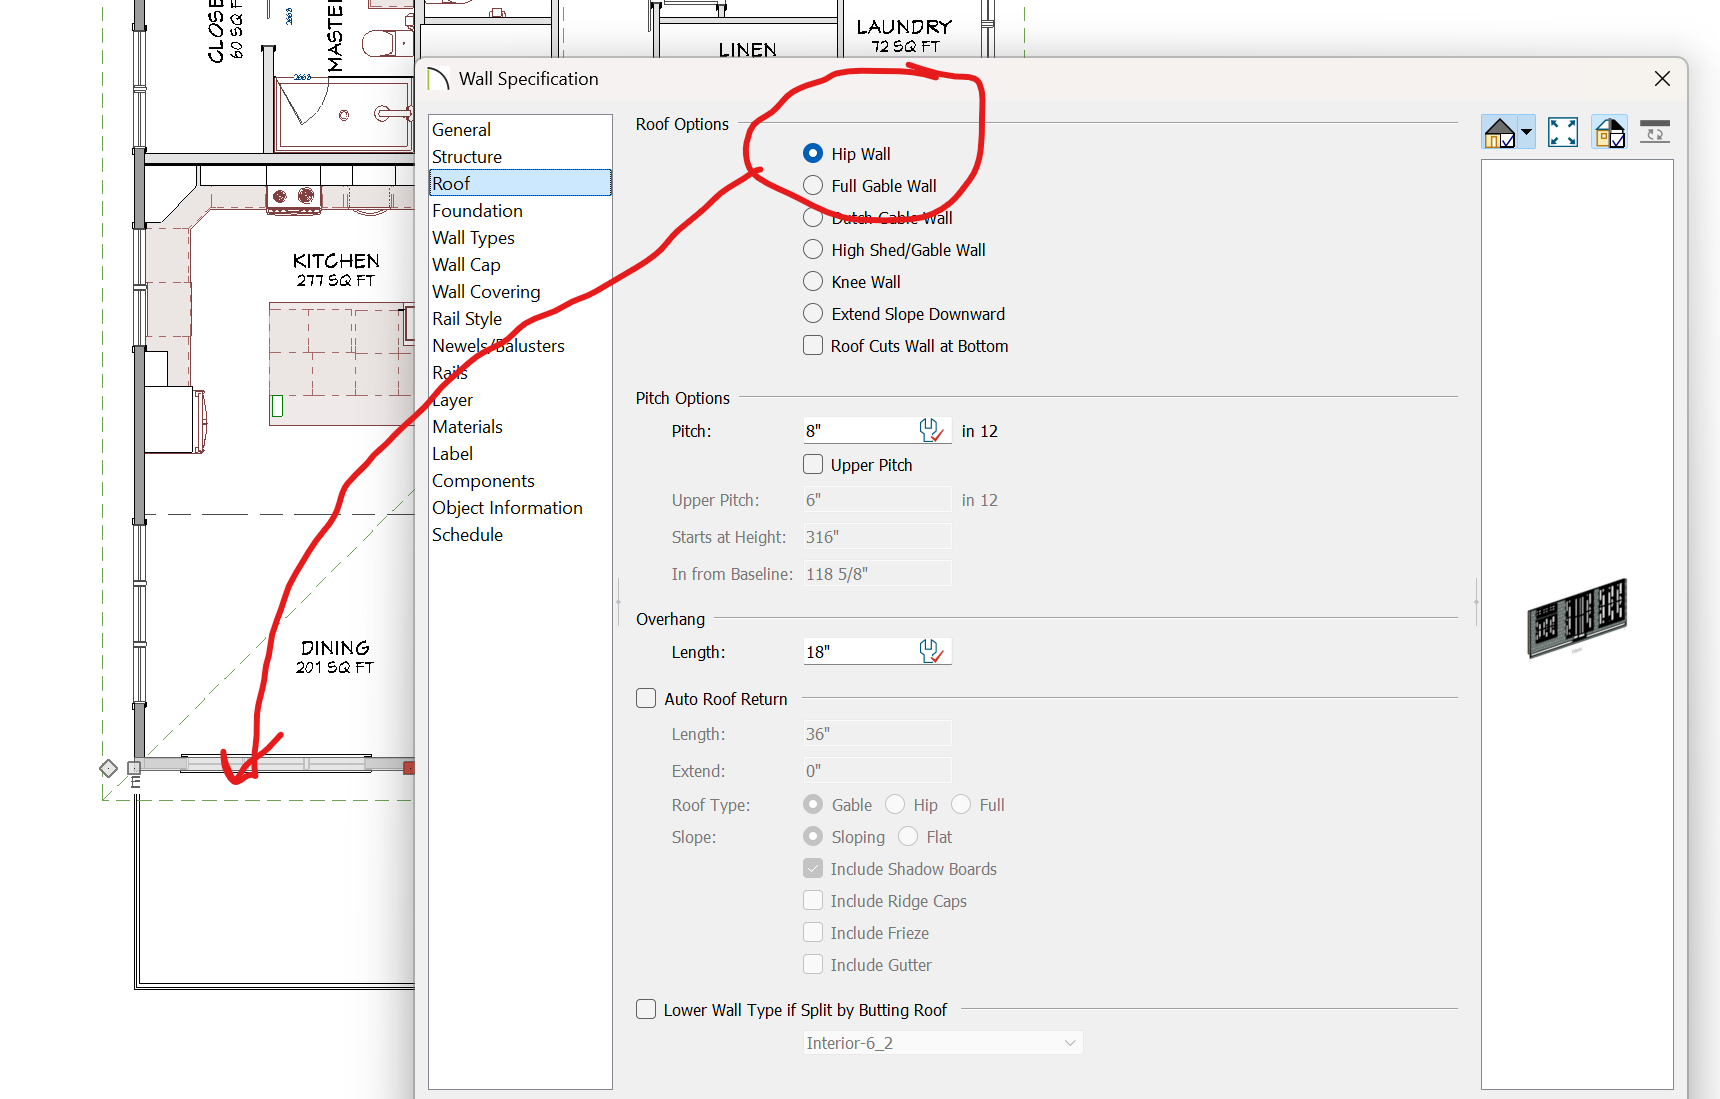Enable the Upper Pitch checkbox
Image resolution: width=1720 pixels, height=1099 pixels.
point(813,465)
